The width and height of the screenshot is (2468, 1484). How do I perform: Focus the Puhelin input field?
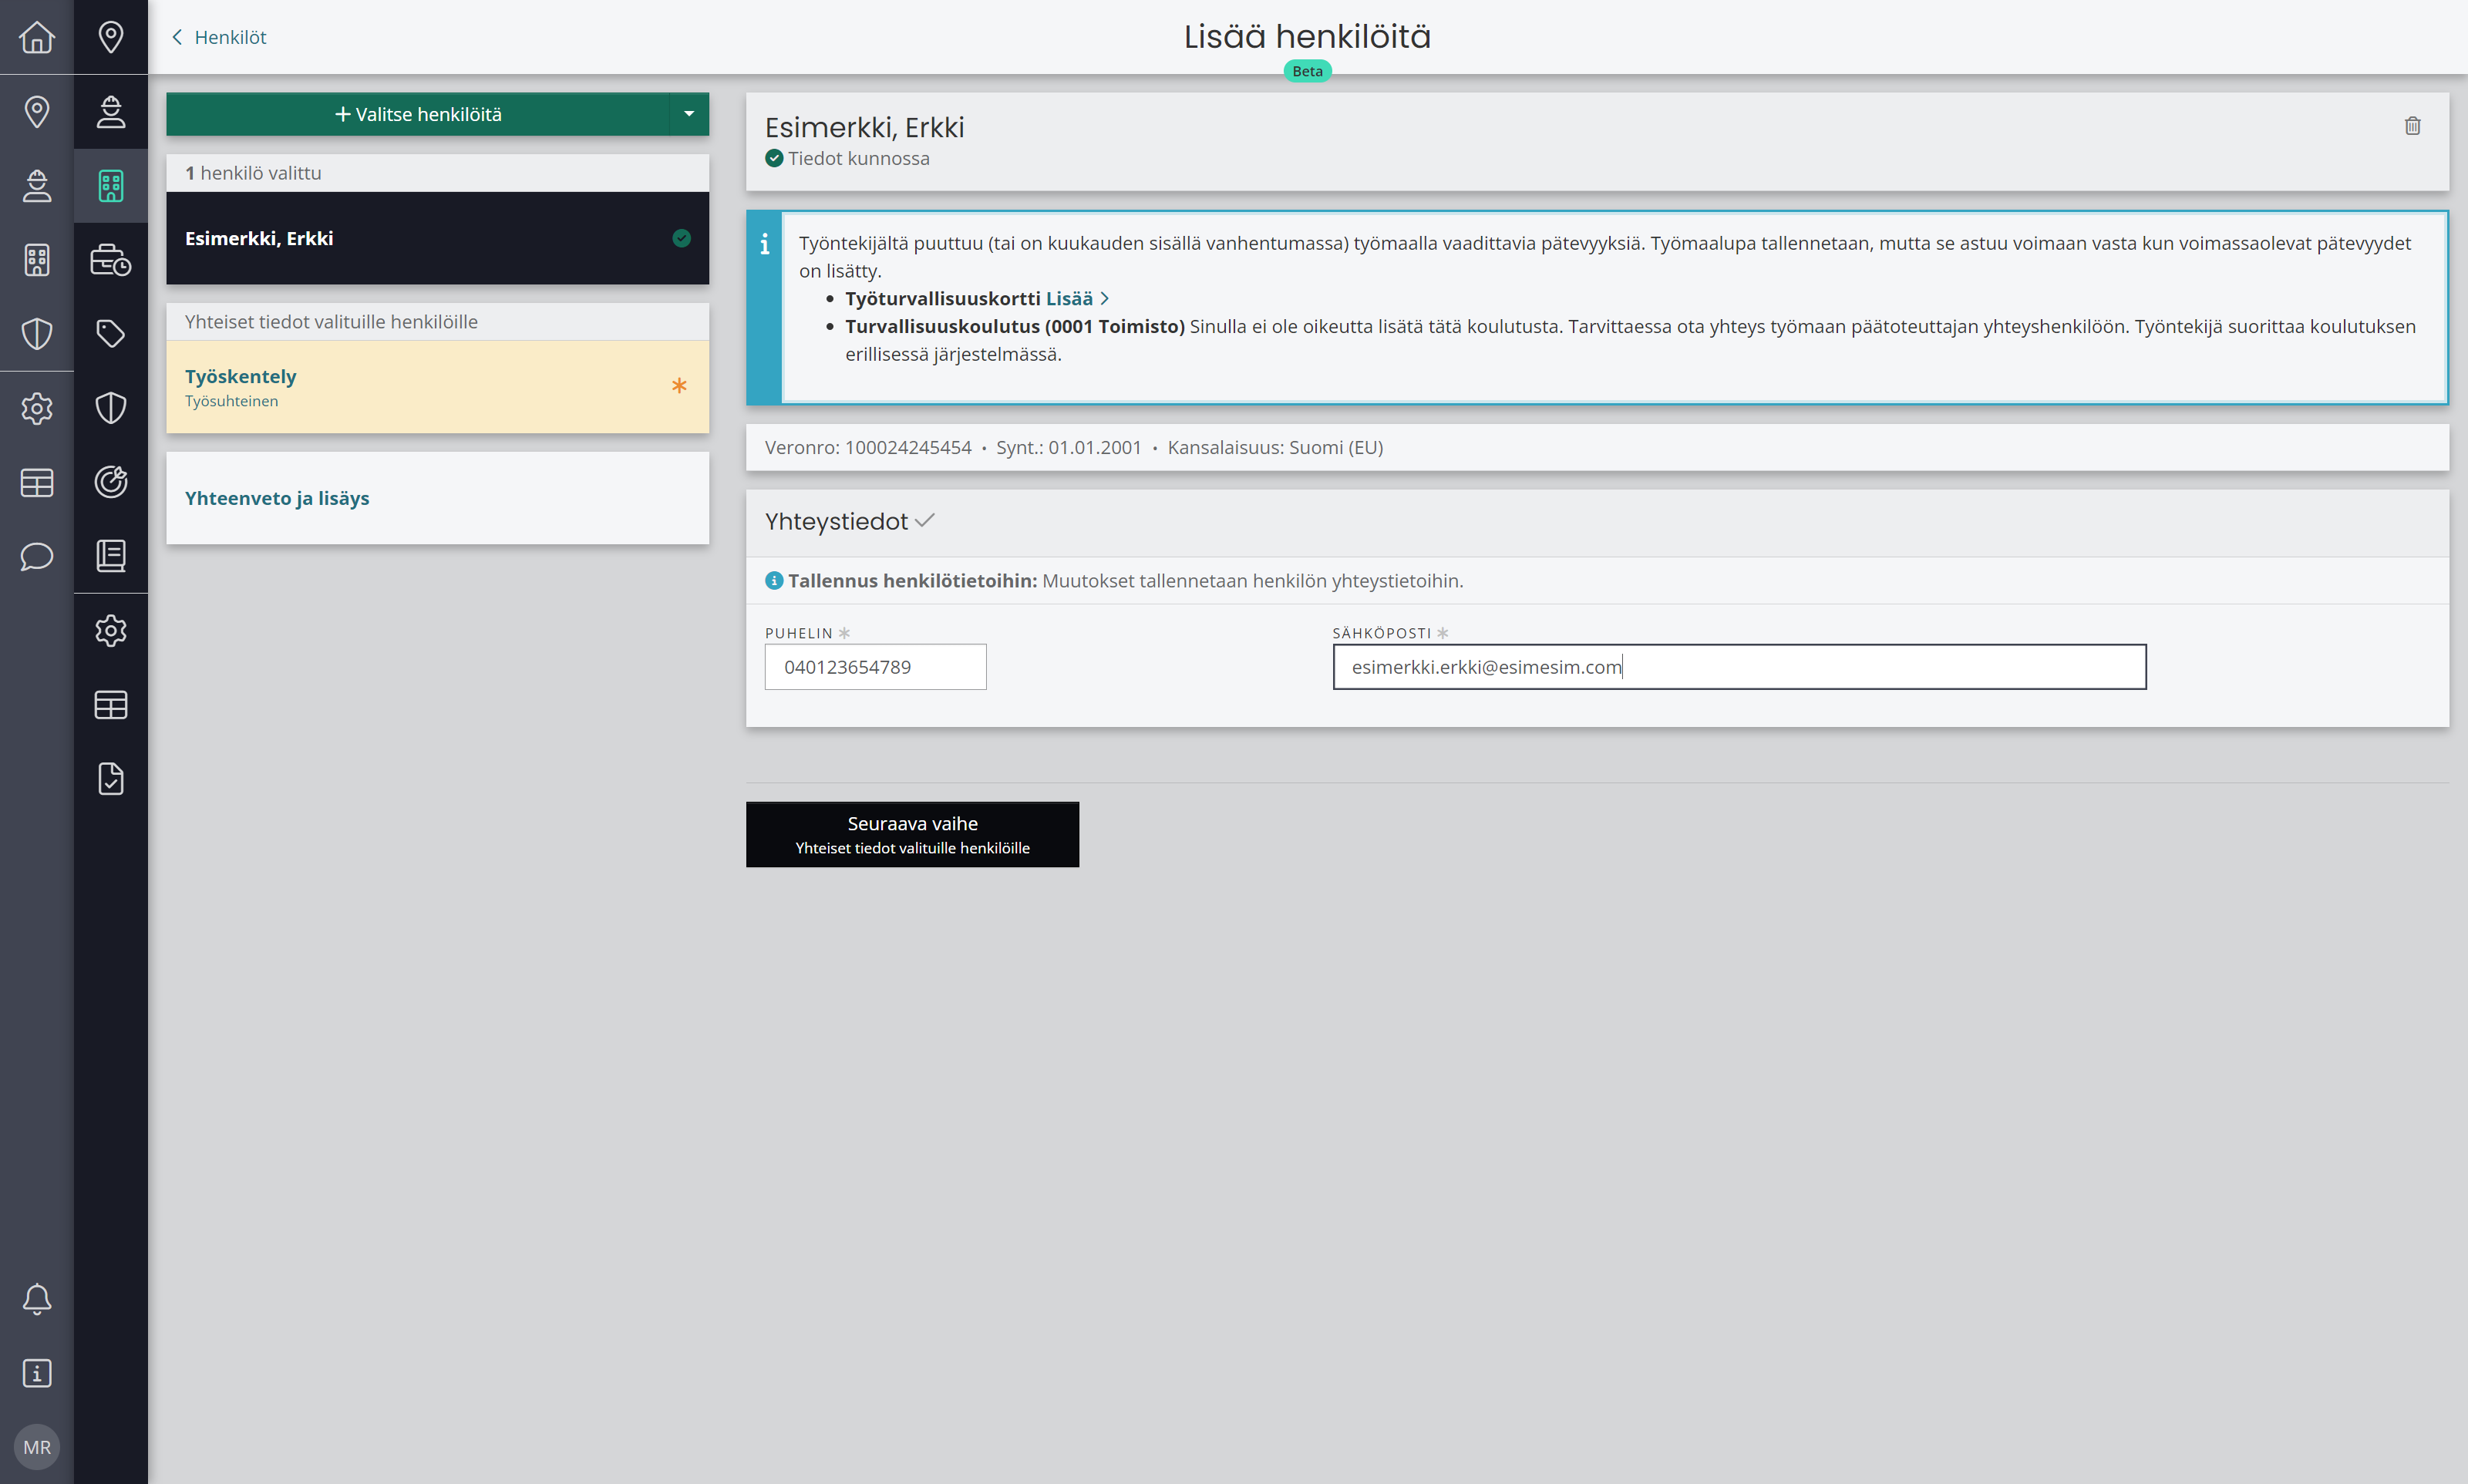pos(875,667)
